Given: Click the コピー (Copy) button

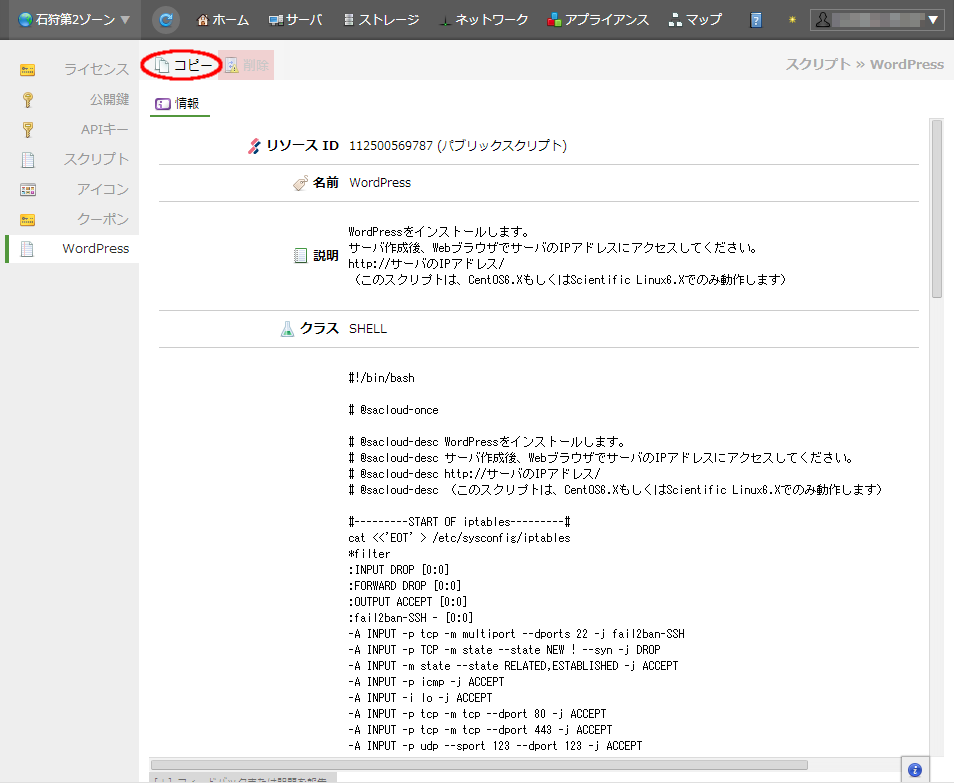Looking at the screenshot, I should (x=184, y=65).
